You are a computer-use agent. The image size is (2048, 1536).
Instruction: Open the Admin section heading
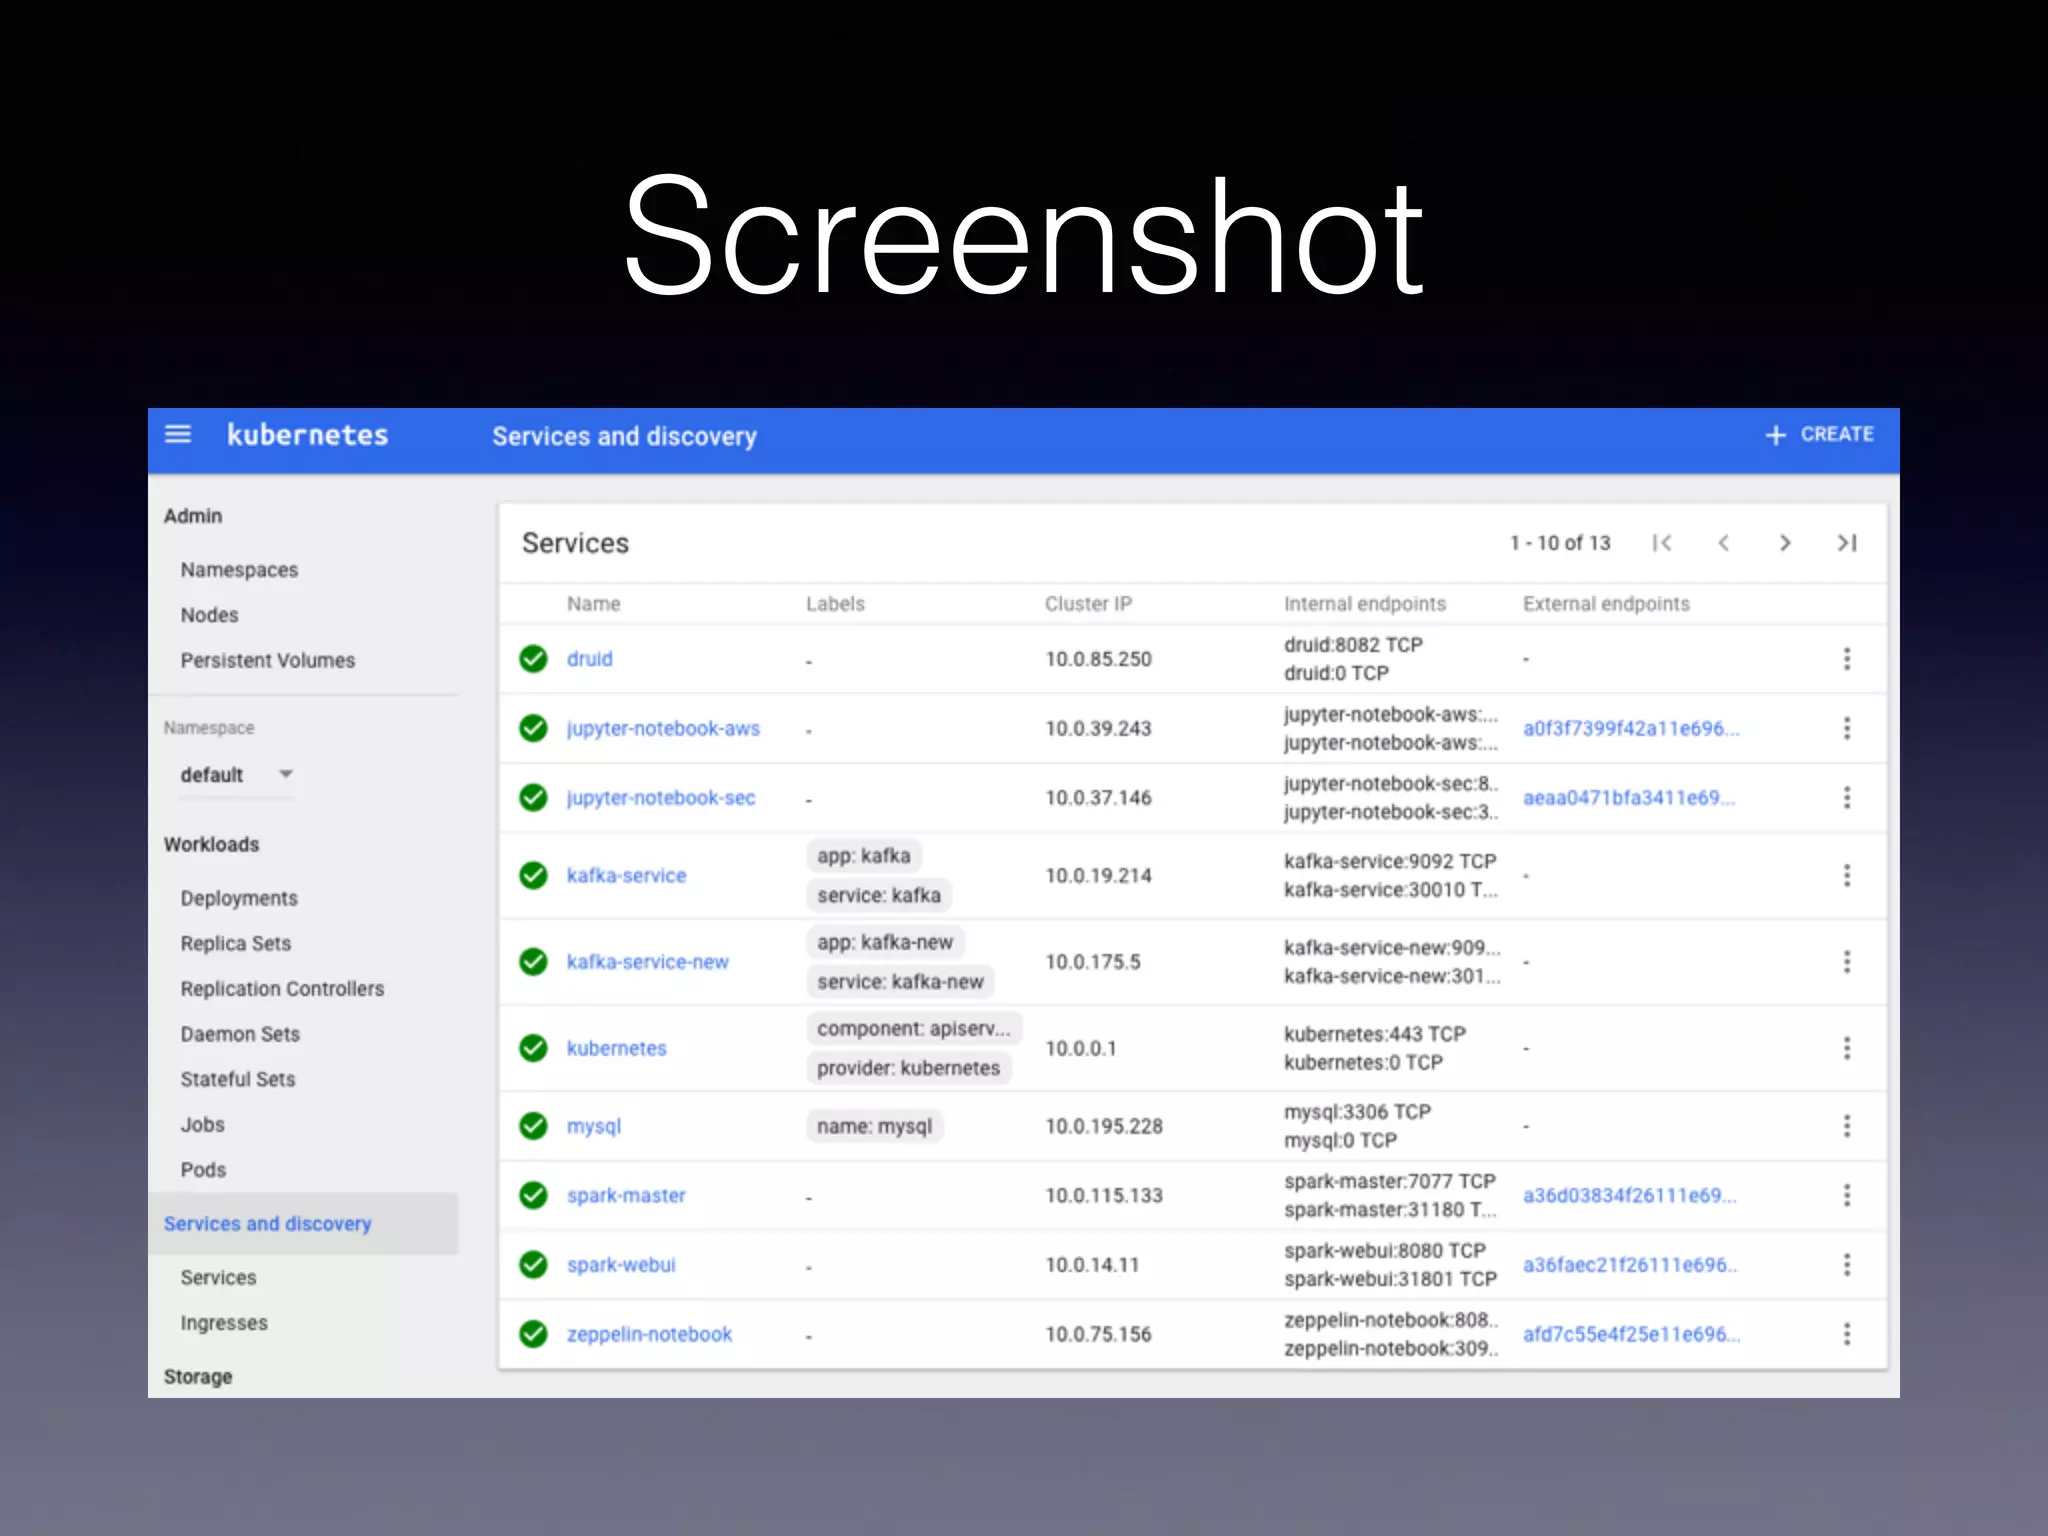[193, 516]
